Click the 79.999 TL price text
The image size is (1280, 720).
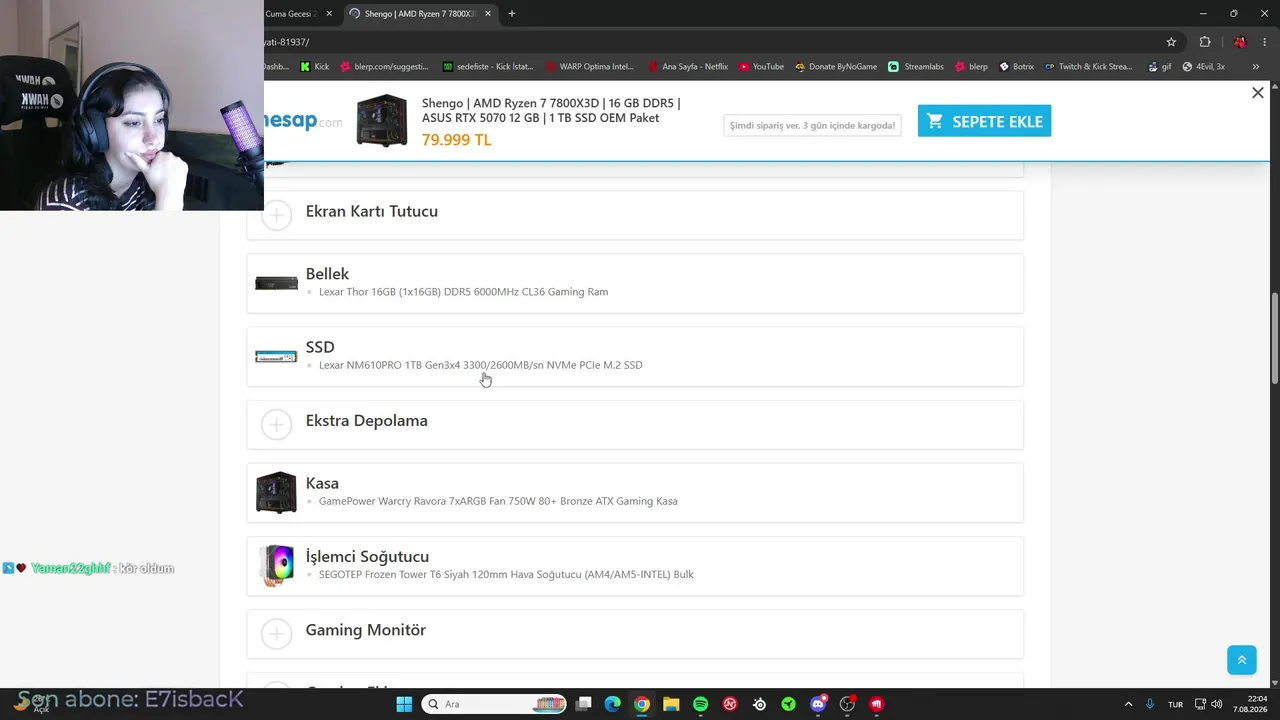[456, 140]
